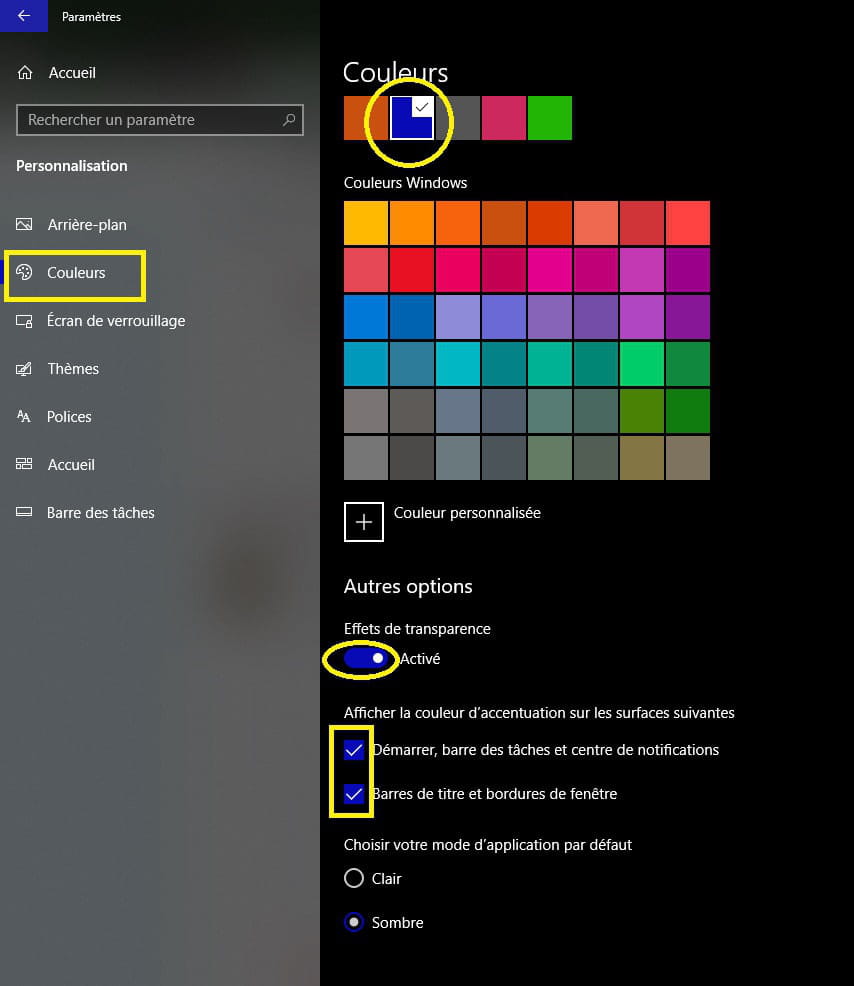Choose the medium gray swatch starting the last row
Viewport: 854px width, 986px height.
tap(366, 458)
